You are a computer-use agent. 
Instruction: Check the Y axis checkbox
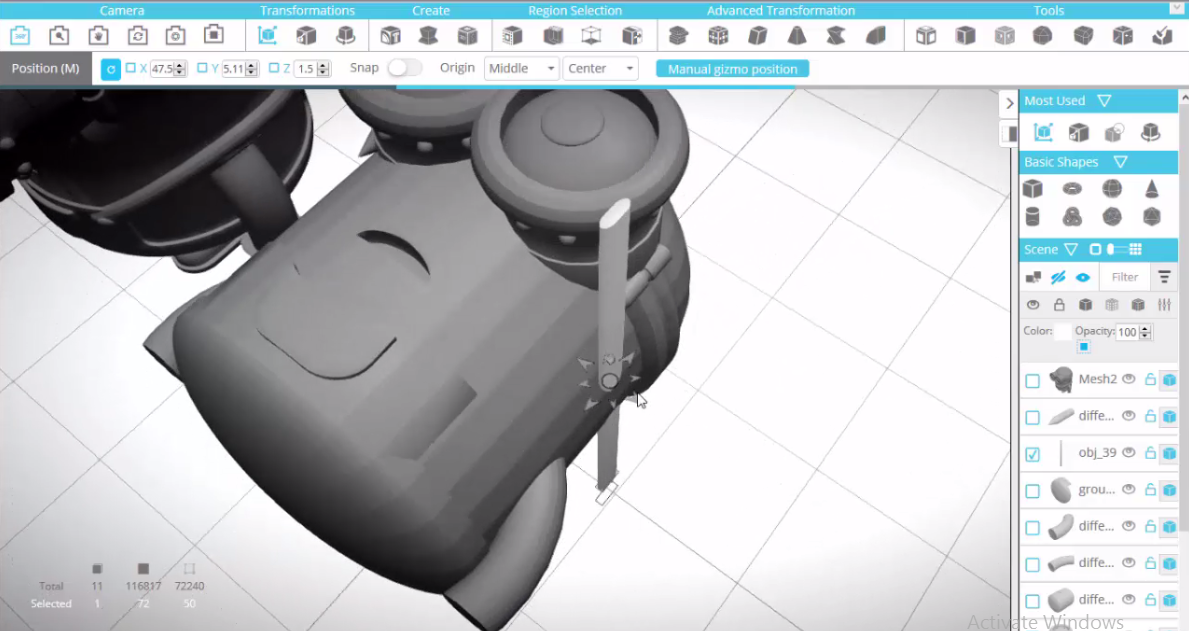202,68
